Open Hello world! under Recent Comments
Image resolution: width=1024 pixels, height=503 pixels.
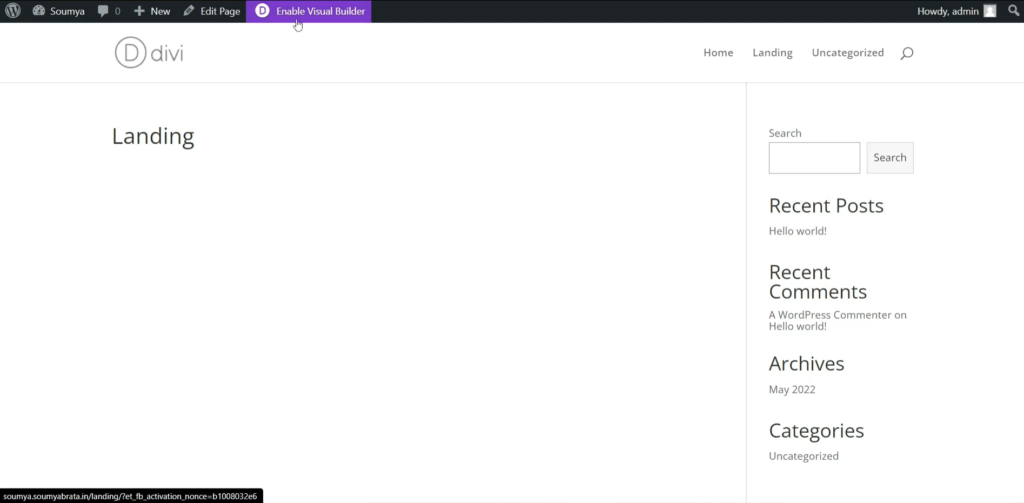(x=797, y=327)
